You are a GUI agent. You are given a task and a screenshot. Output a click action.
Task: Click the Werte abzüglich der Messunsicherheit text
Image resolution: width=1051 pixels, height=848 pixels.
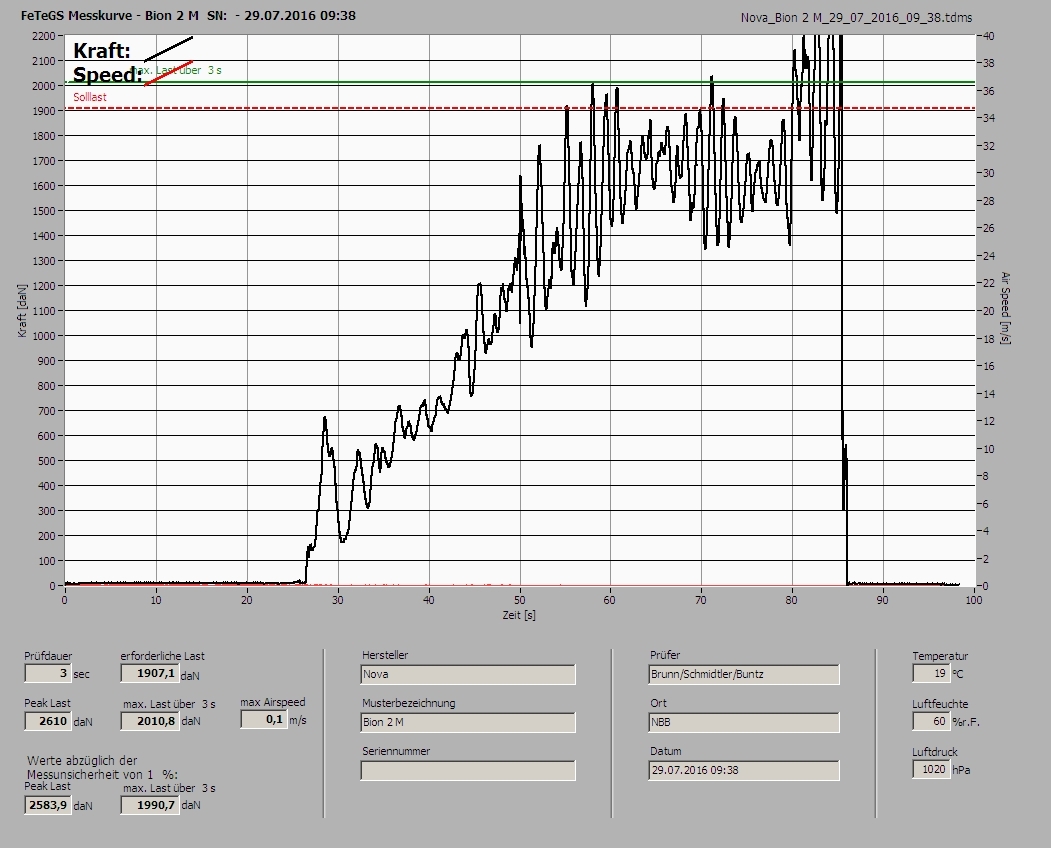[102, 768]
